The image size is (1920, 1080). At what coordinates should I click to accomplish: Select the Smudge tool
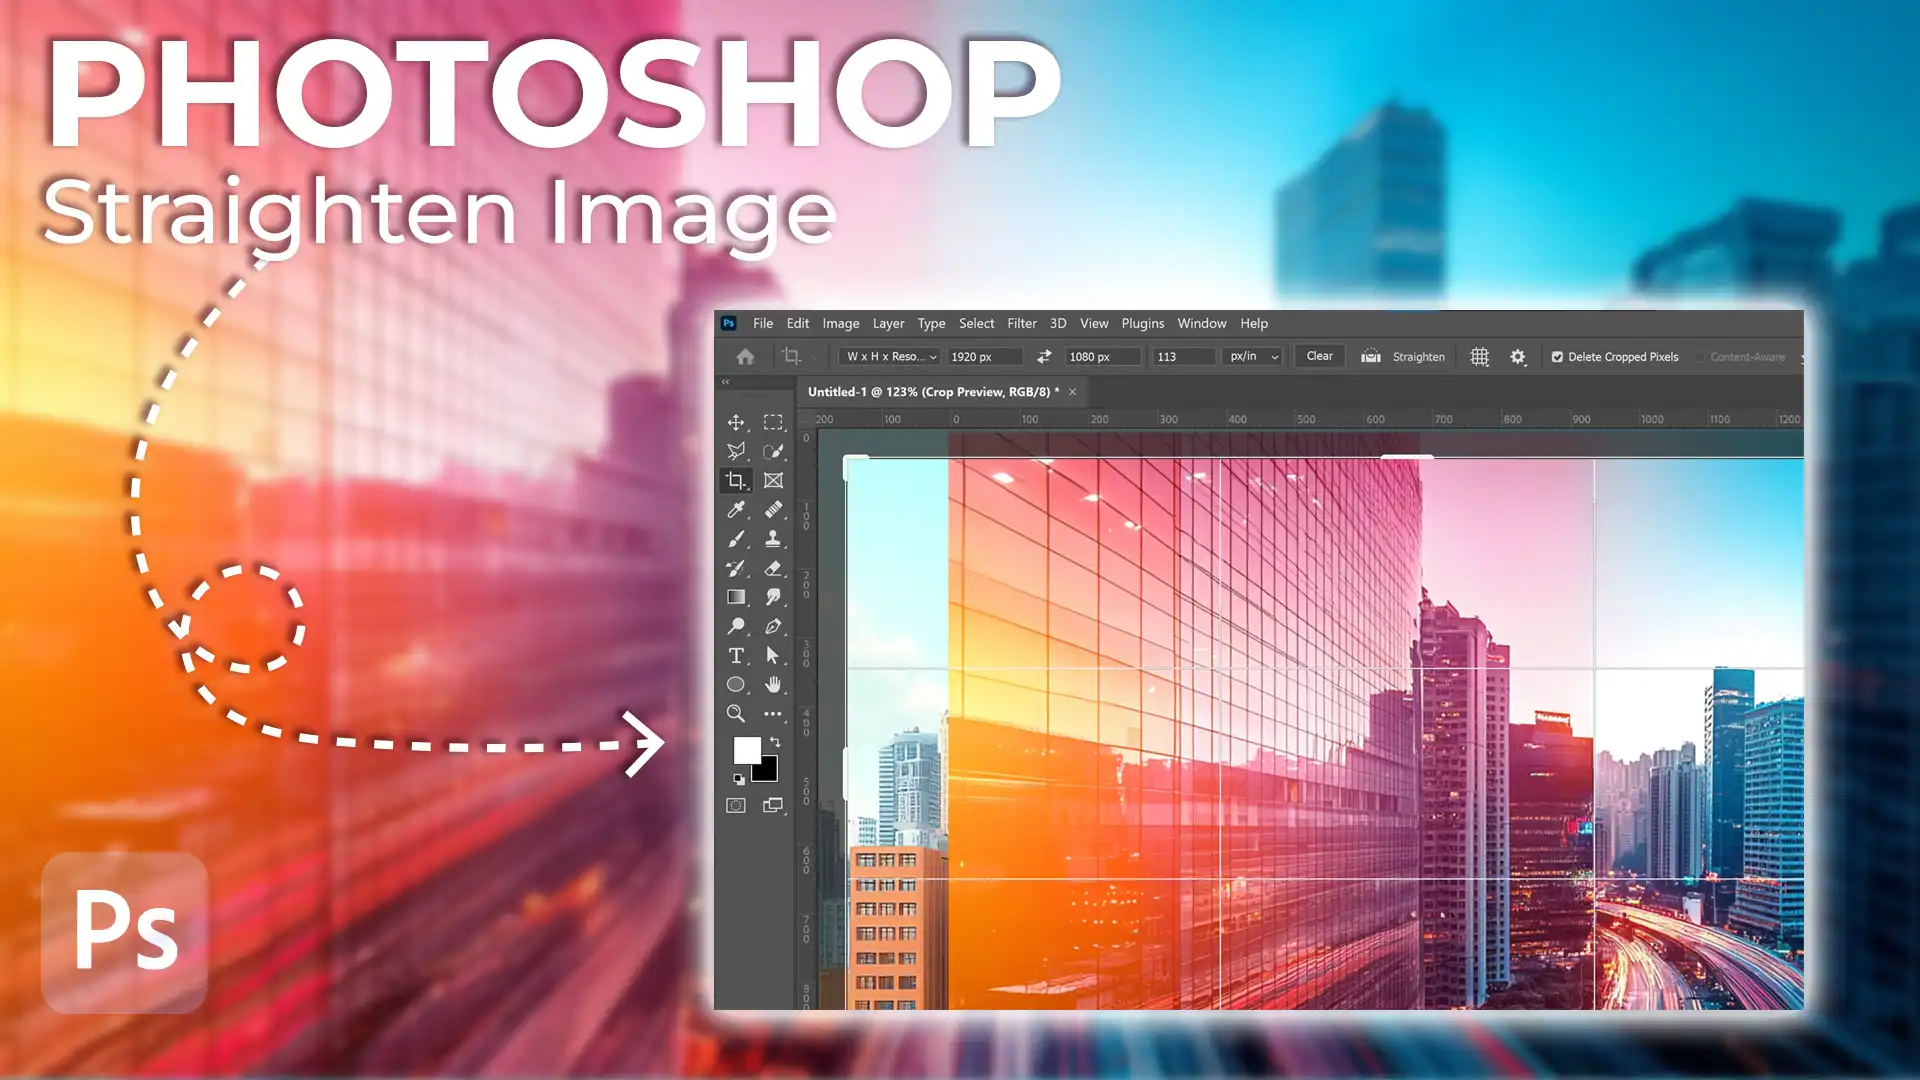coord(773,597)
